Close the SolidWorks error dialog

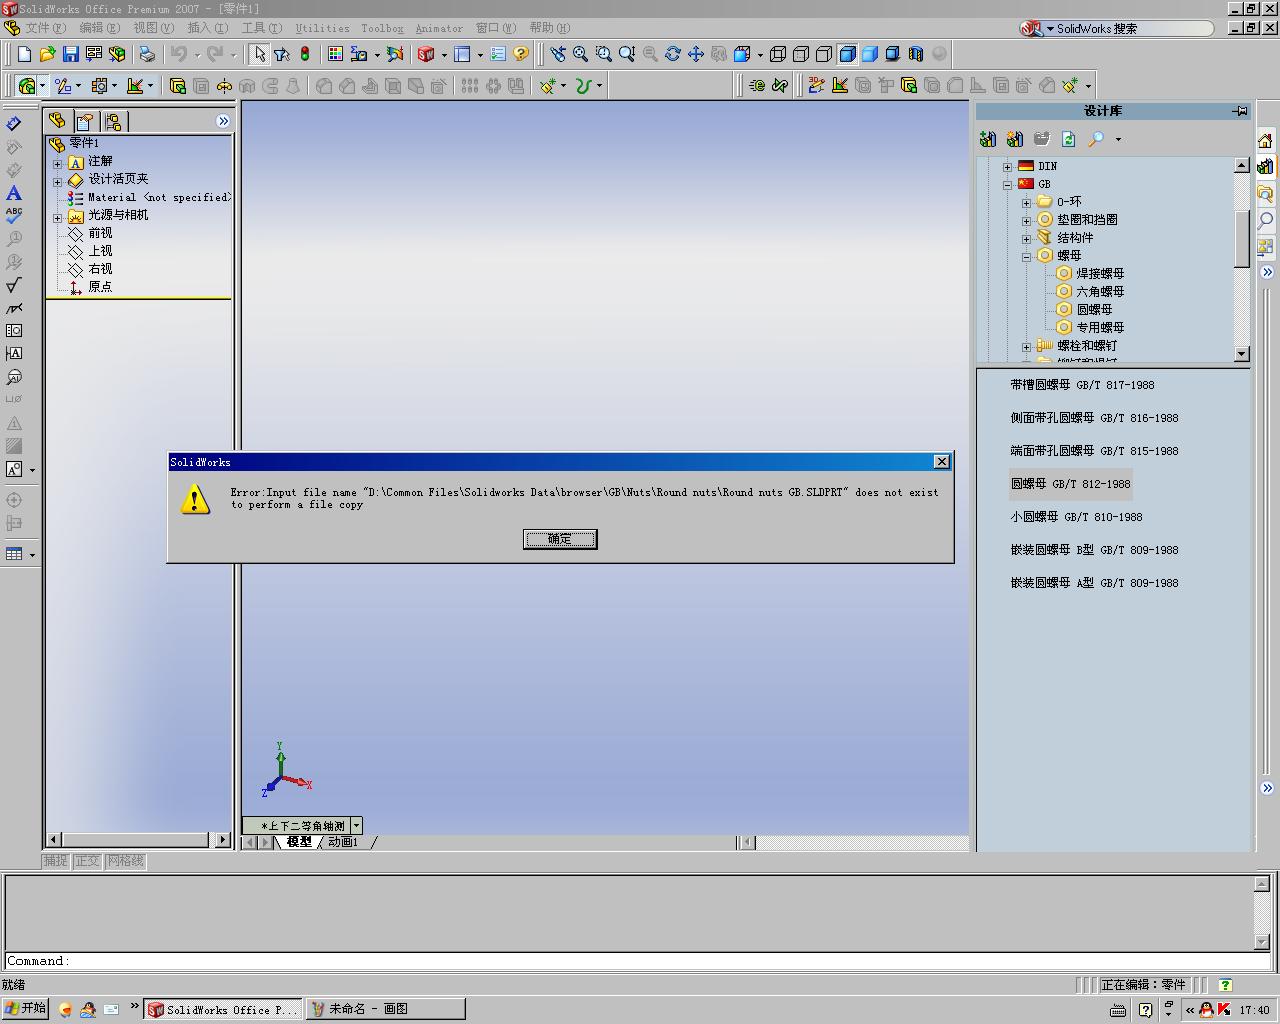[941, 462]
